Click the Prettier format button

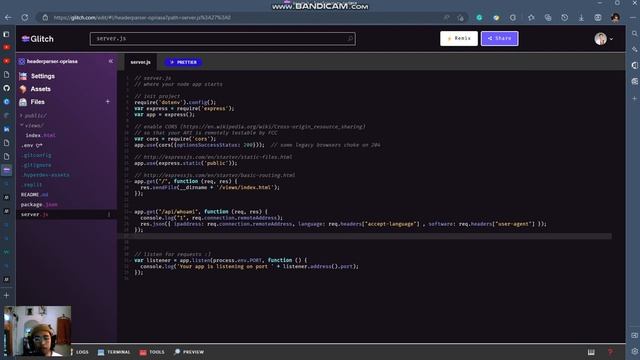tap(184, 62)
